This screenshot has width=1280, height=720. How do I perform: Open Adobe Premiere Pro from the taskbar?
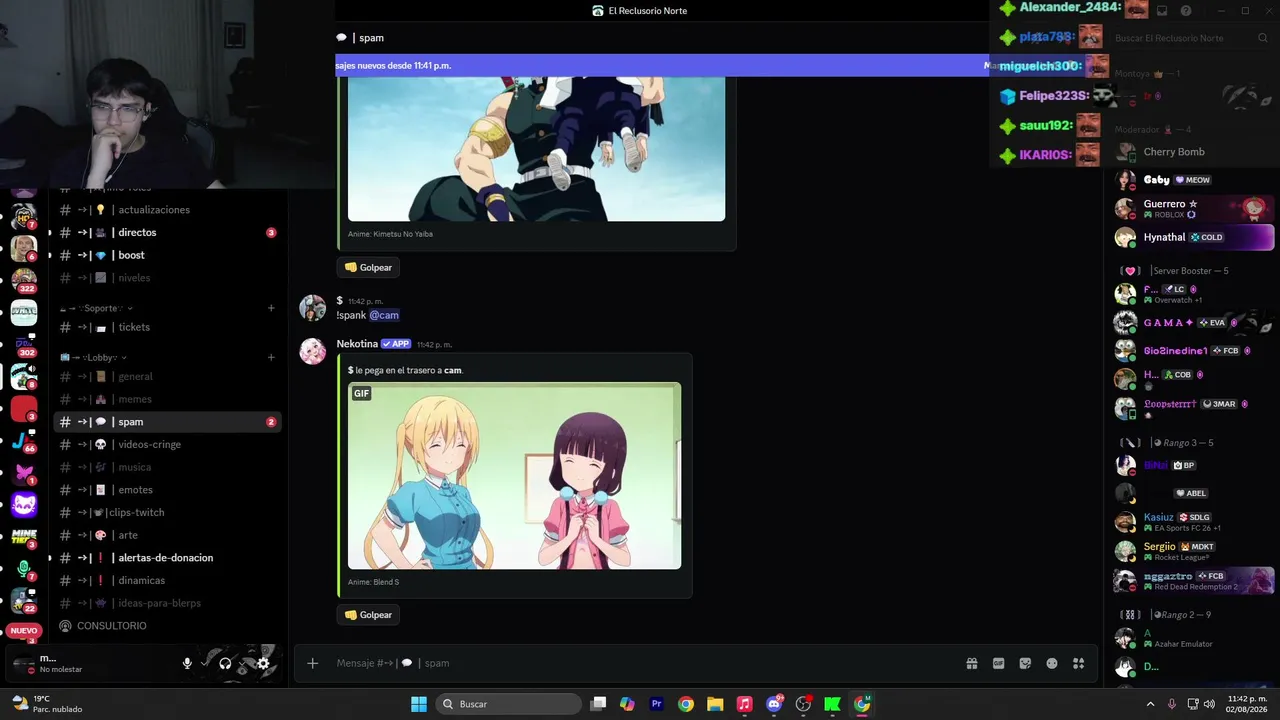[x=657, y=704]
